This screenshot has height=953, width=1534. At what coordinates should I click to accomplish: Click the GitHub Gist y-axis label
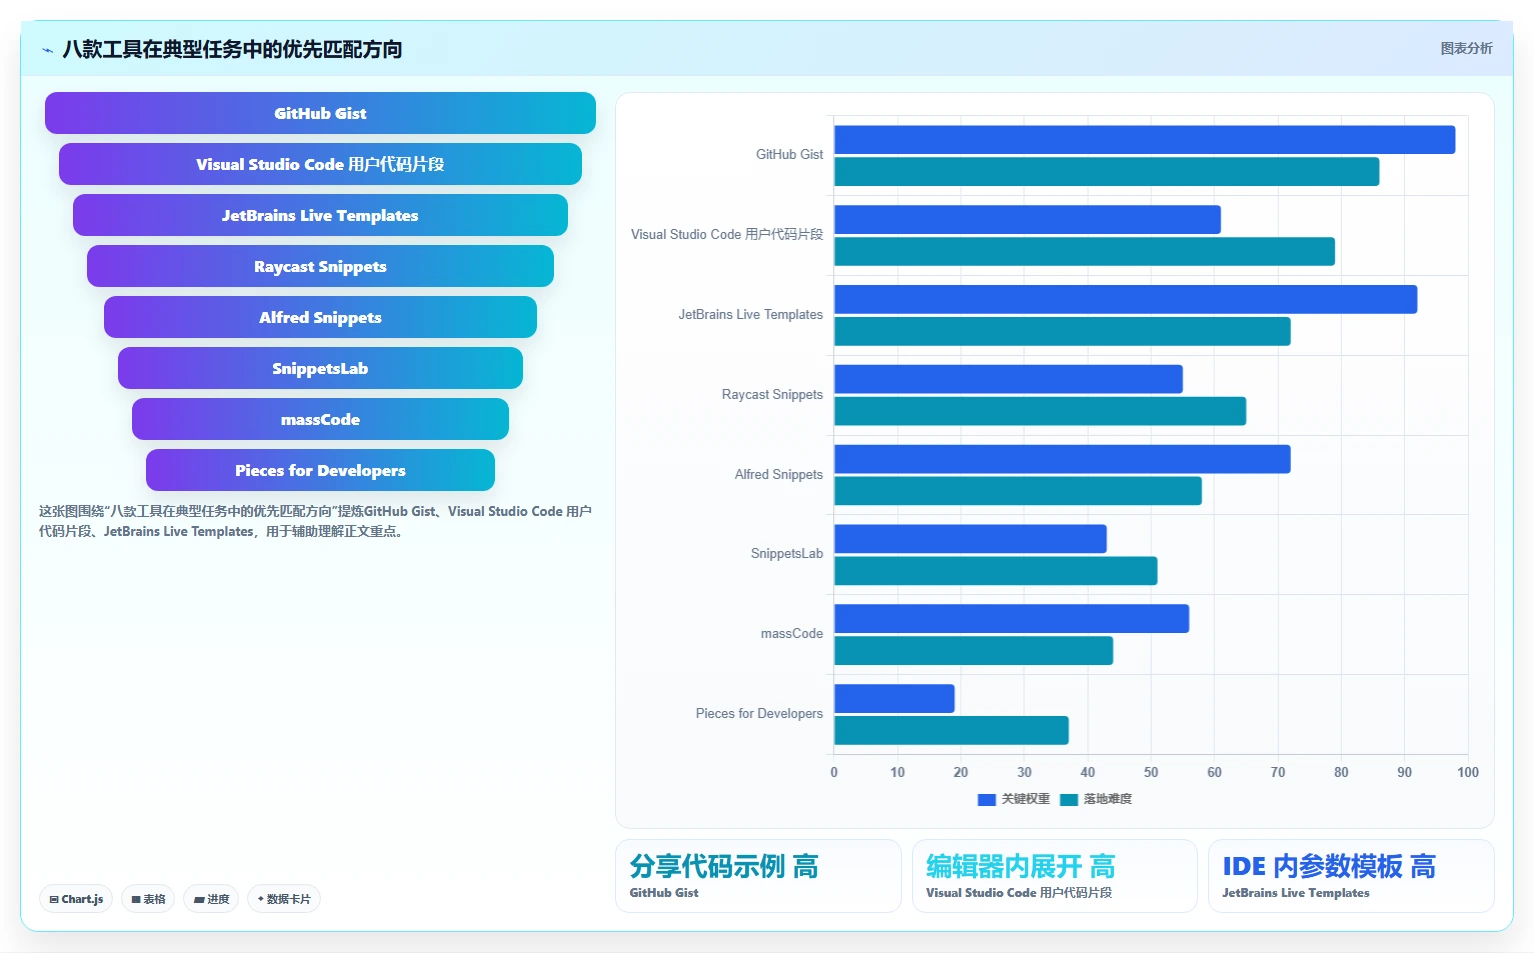click(789, 155)
